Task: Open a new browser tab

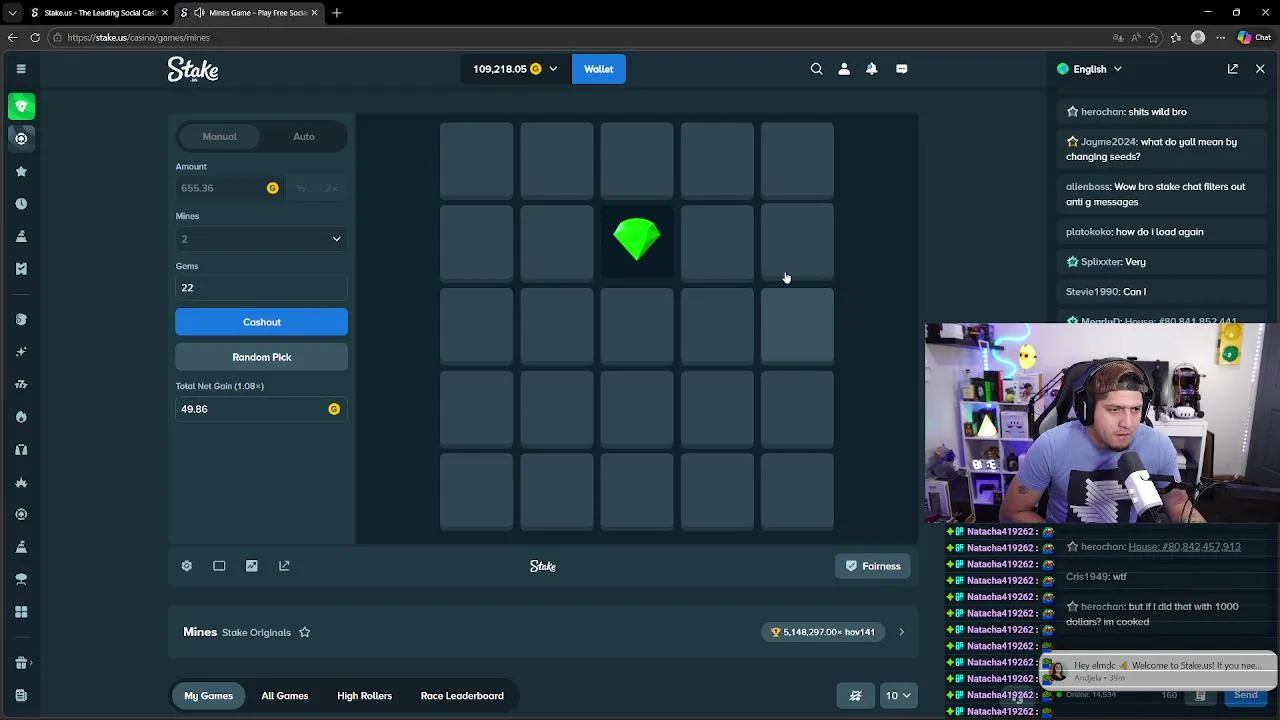Action: (x=337, y=13)
